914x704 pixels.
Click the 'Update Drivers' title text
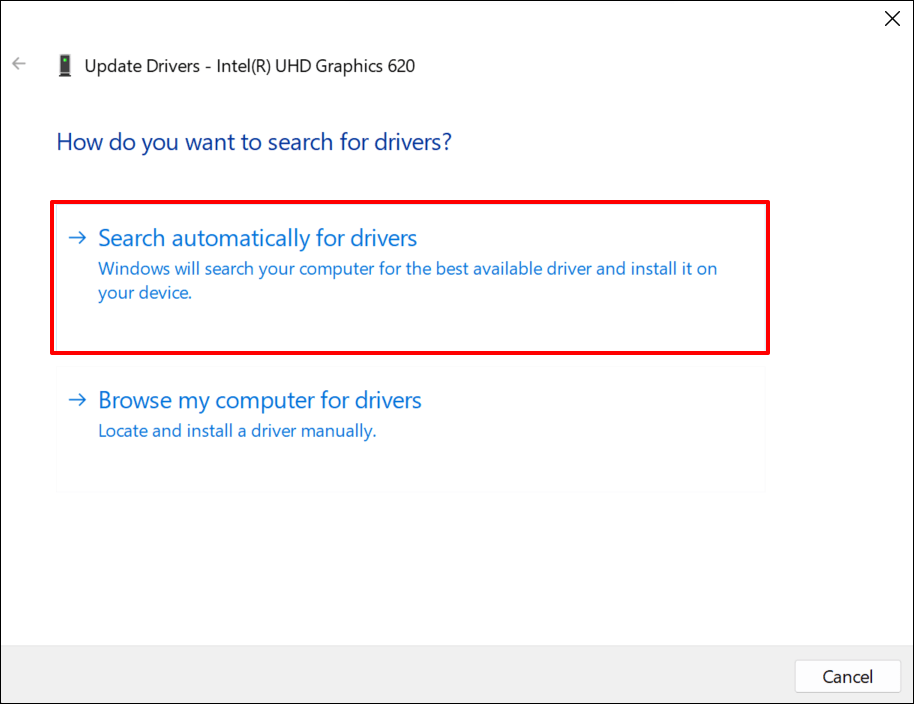pos(139,66)
